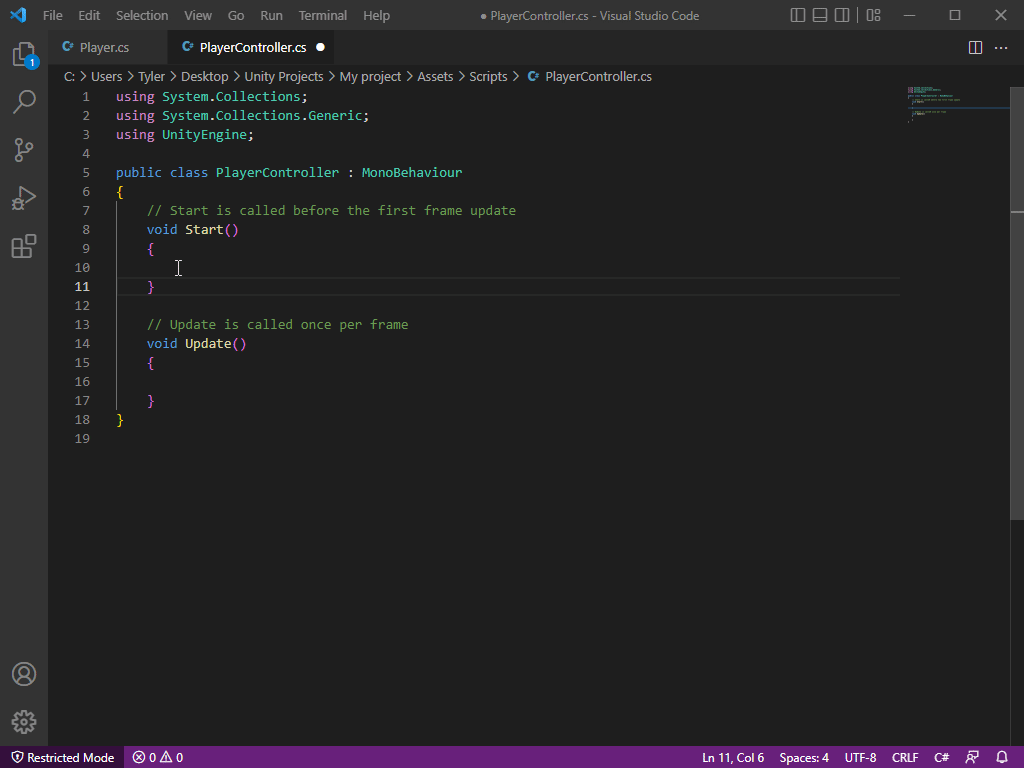Screen dimensions: 1024x768
Task: Minimize the VS Code window
Action: (909, 15)
